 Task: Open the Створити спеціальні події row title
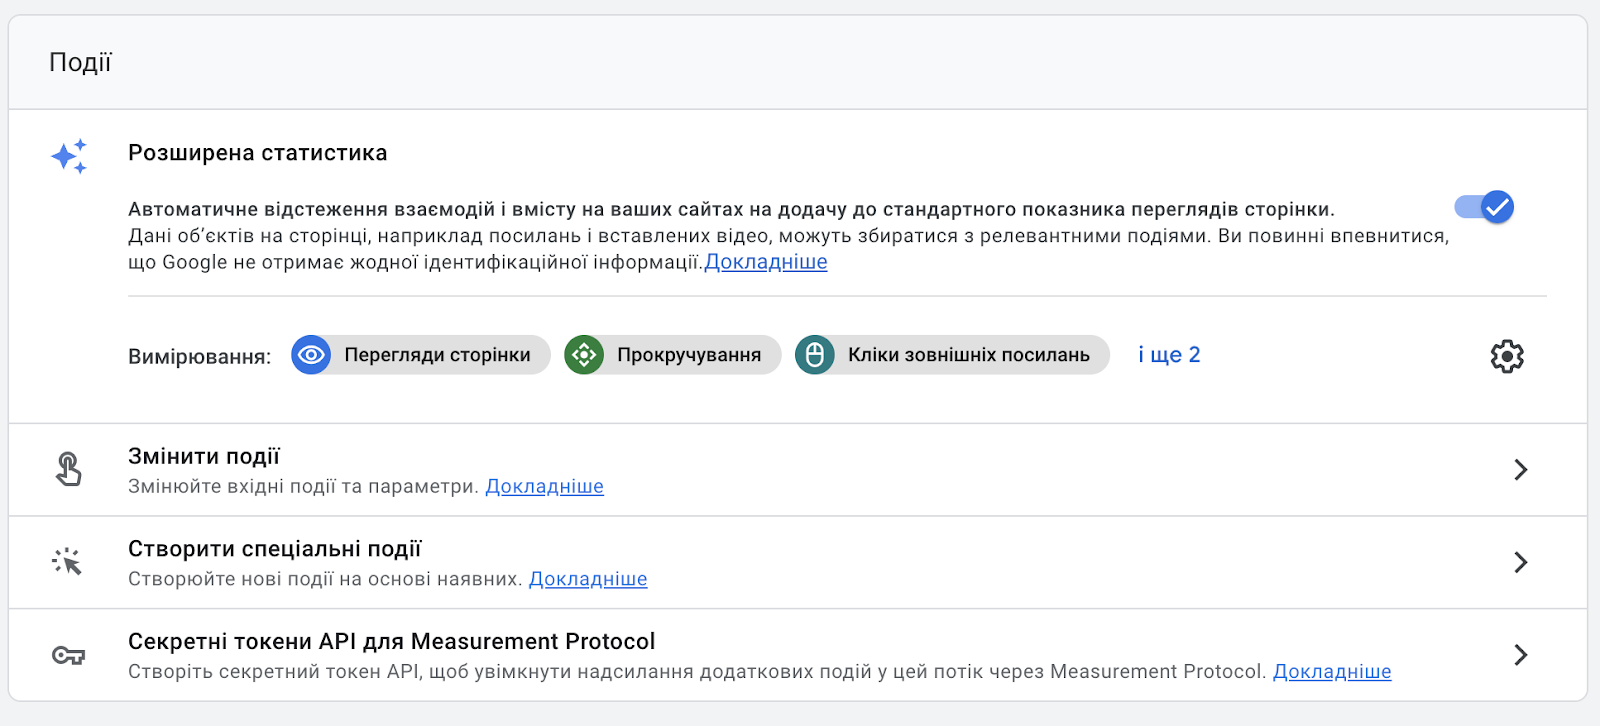(x=275, y=549)
